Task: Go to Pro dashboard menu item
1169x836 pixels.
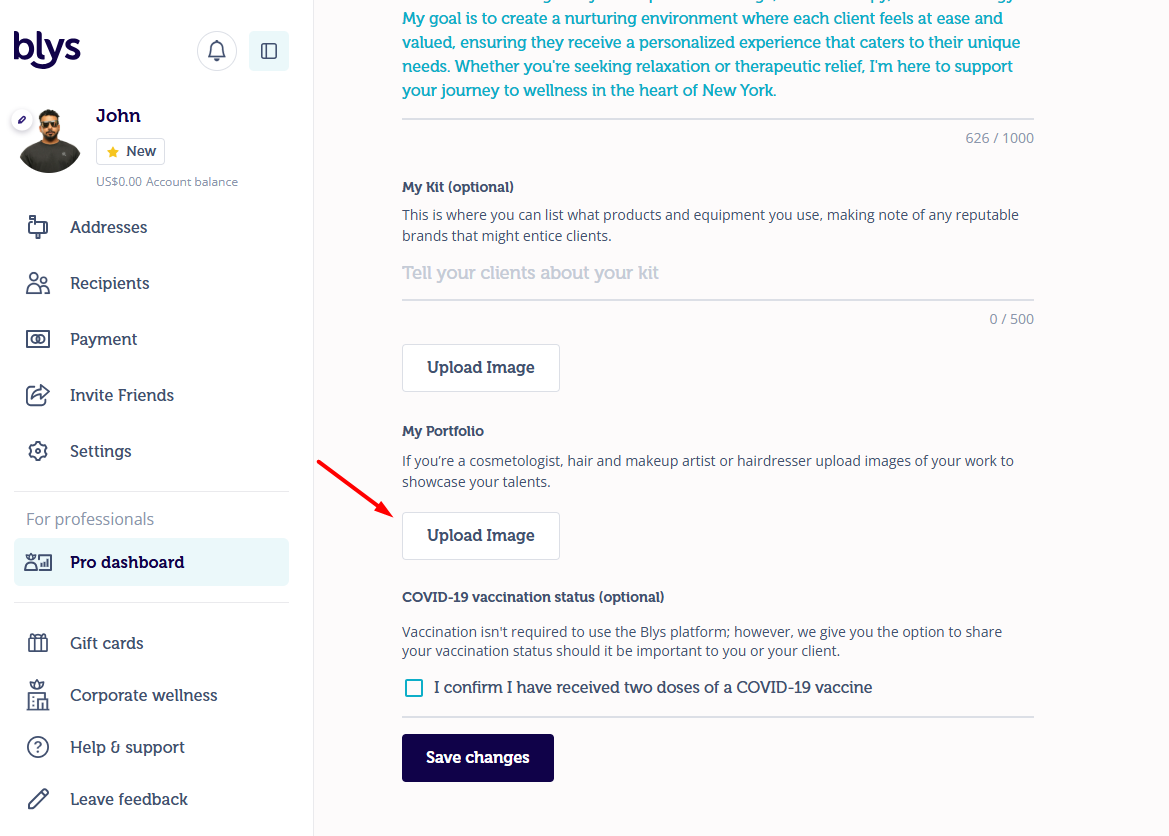Action: [x=151, y=562]
